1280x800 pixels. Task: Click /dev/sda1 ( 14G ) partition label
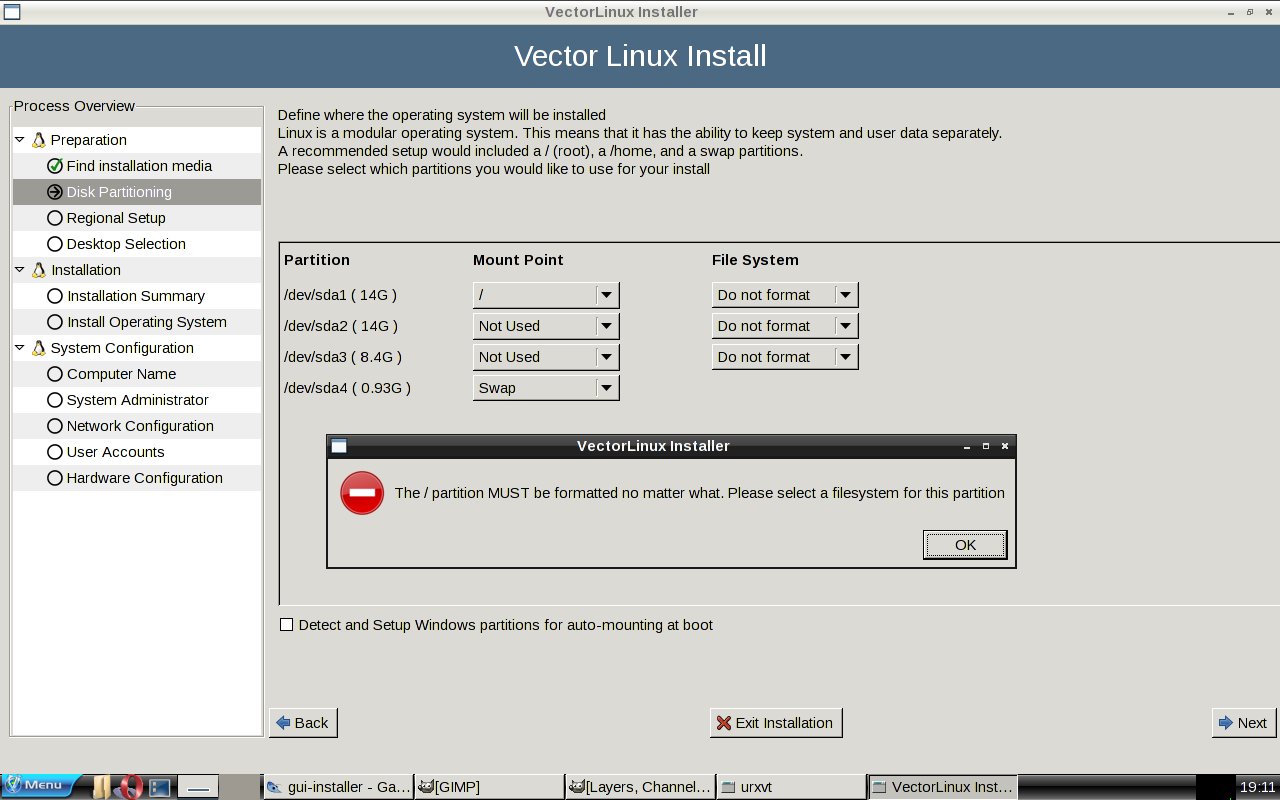tap(340, 295)
